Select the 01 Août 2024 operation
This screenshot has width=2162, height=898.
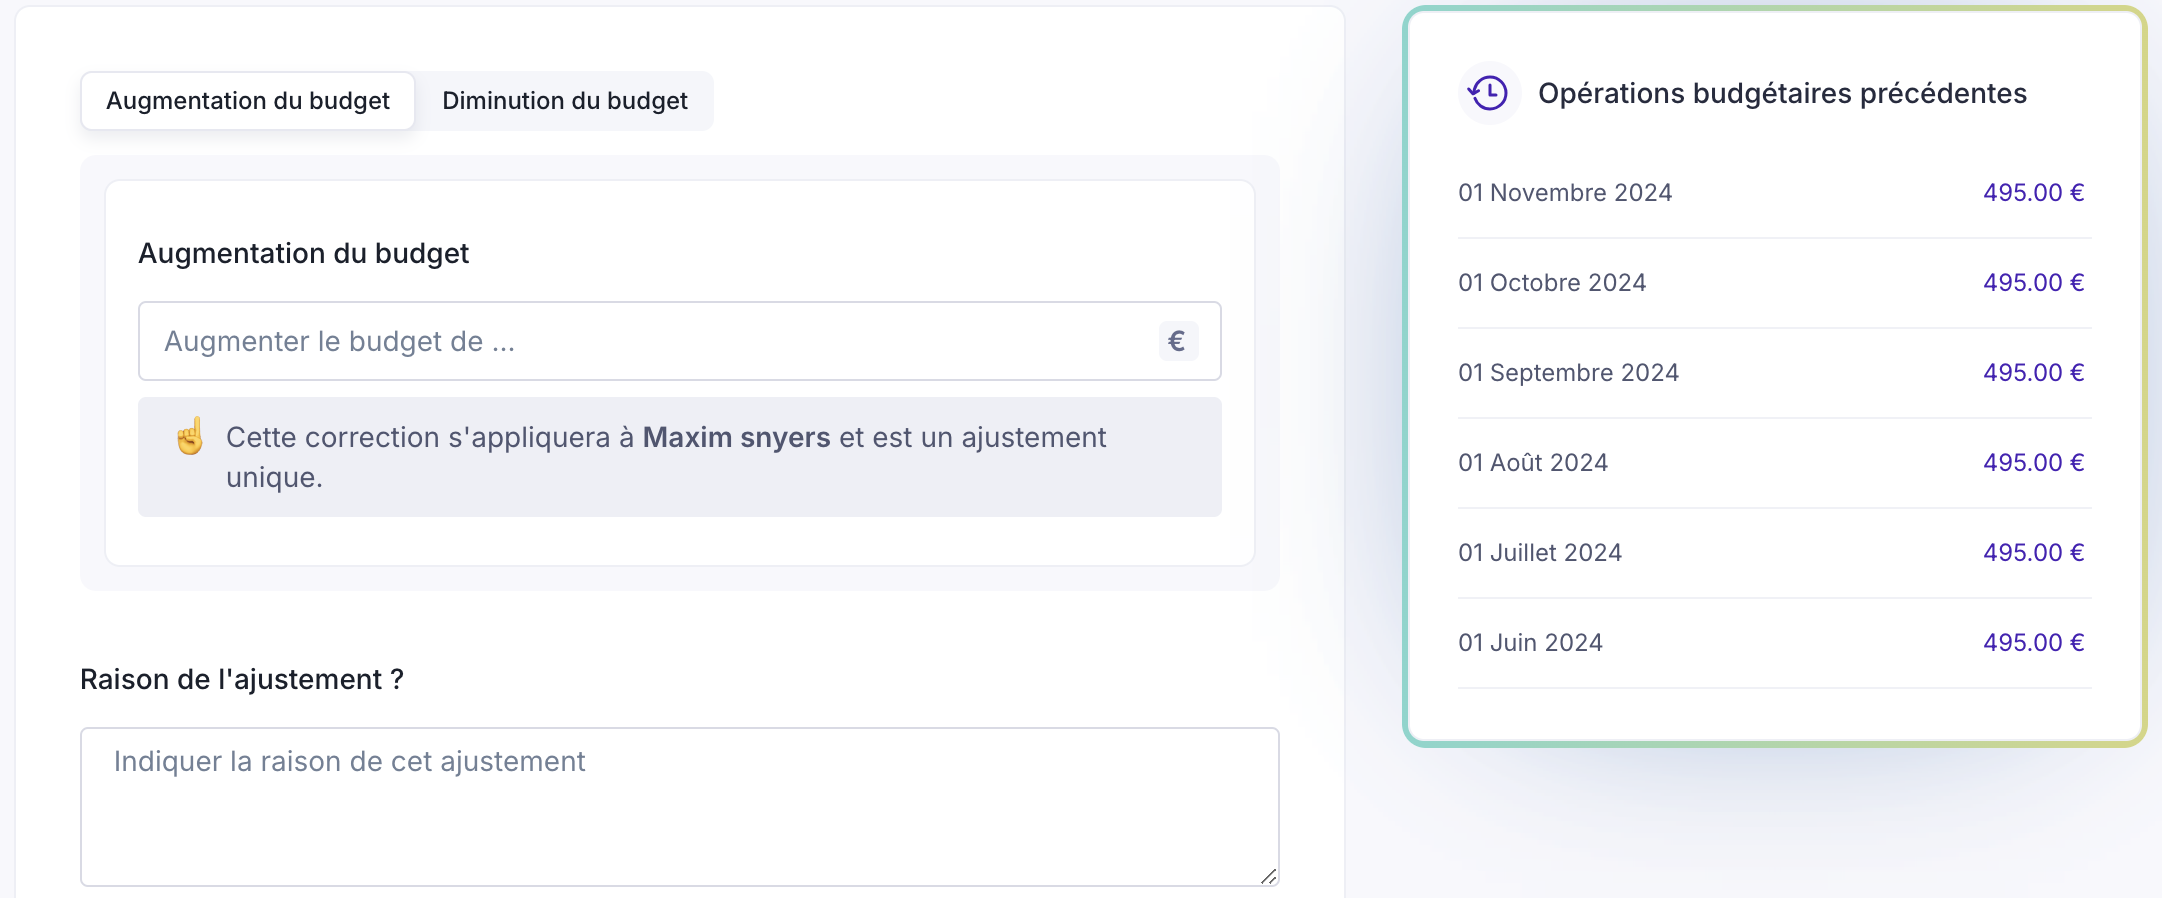(1533, 463)
